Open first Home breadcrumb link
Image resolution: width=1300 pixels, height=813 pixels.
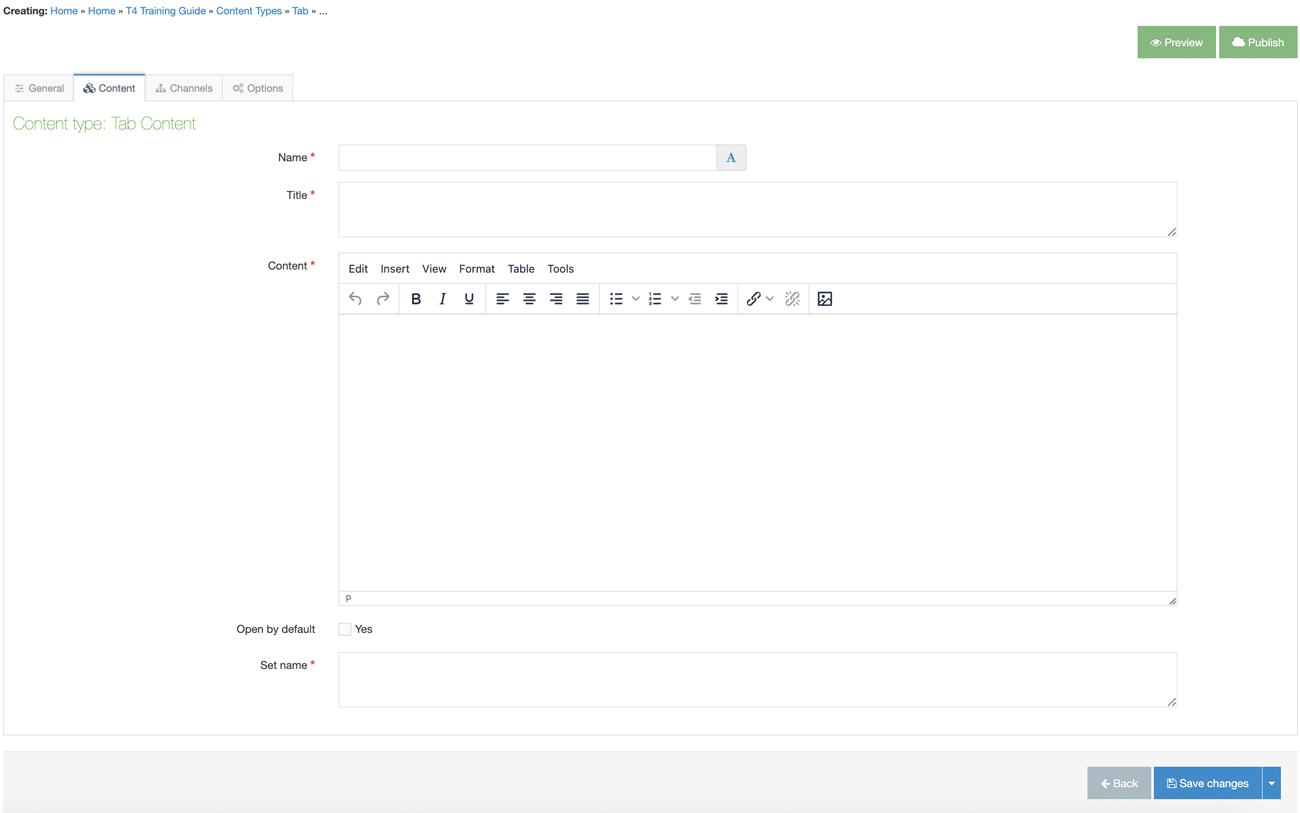click(64, 11)
